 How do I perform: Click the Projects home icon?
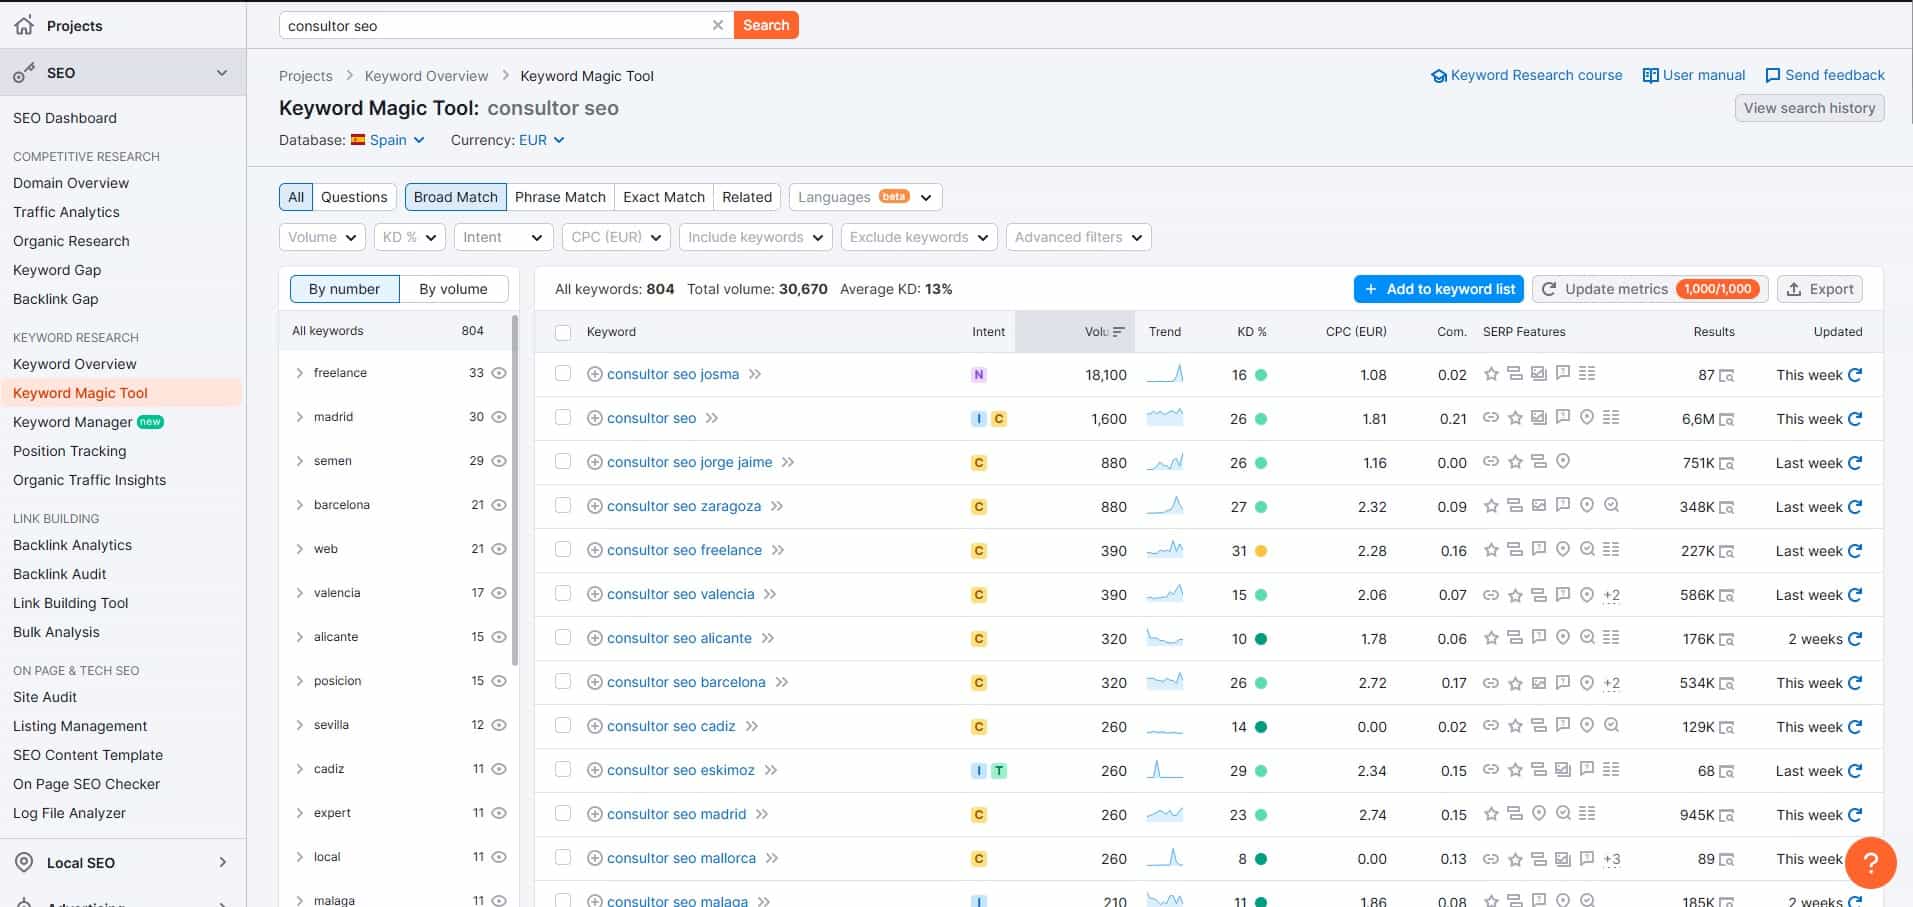pyautogui.click(x=22, y=25)
